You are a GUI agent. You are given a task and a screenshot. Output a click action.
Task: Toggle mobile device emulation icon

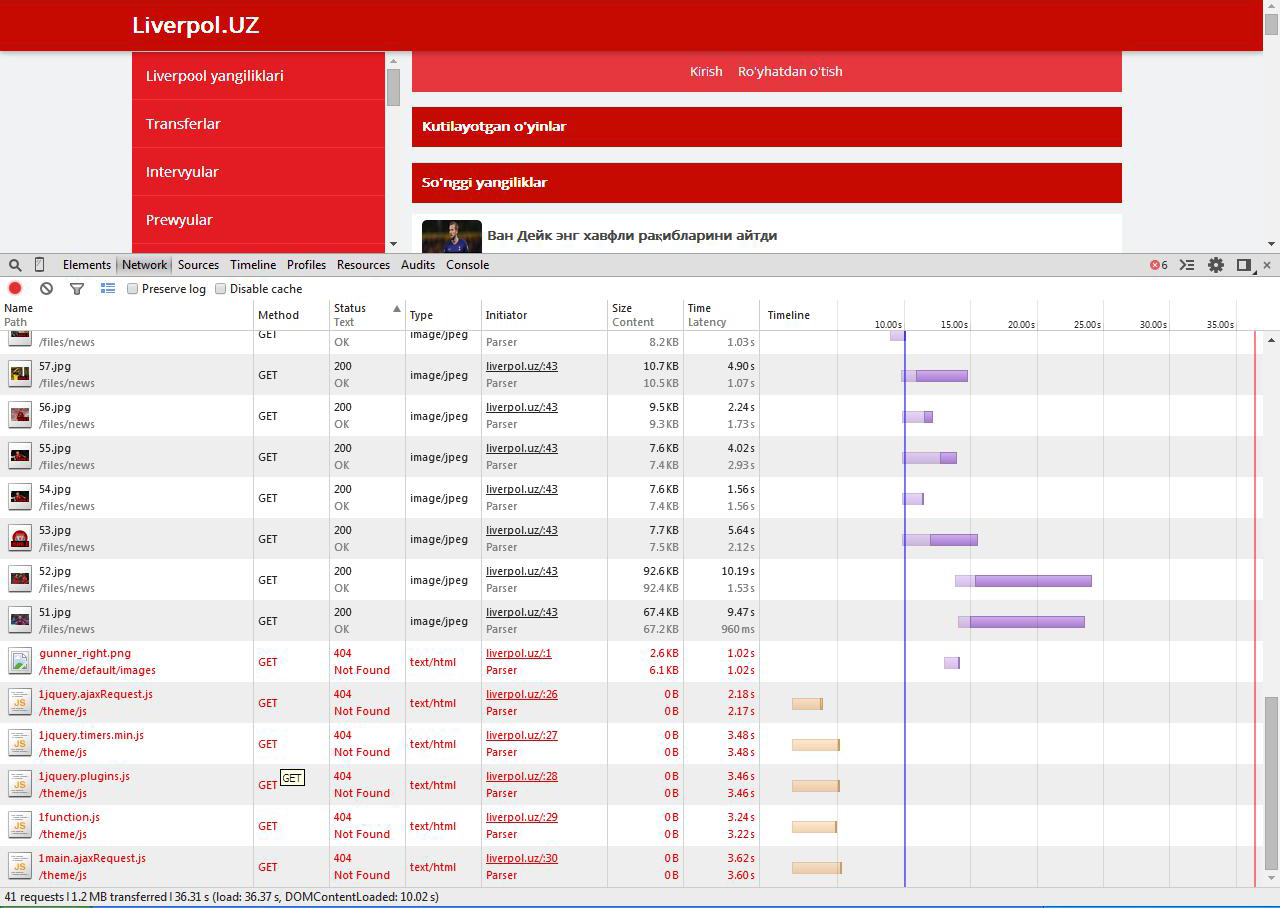40,265
